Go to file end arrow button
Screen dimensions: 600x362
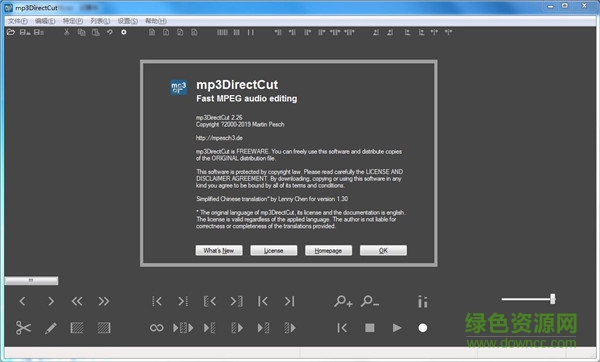(289, 302)
